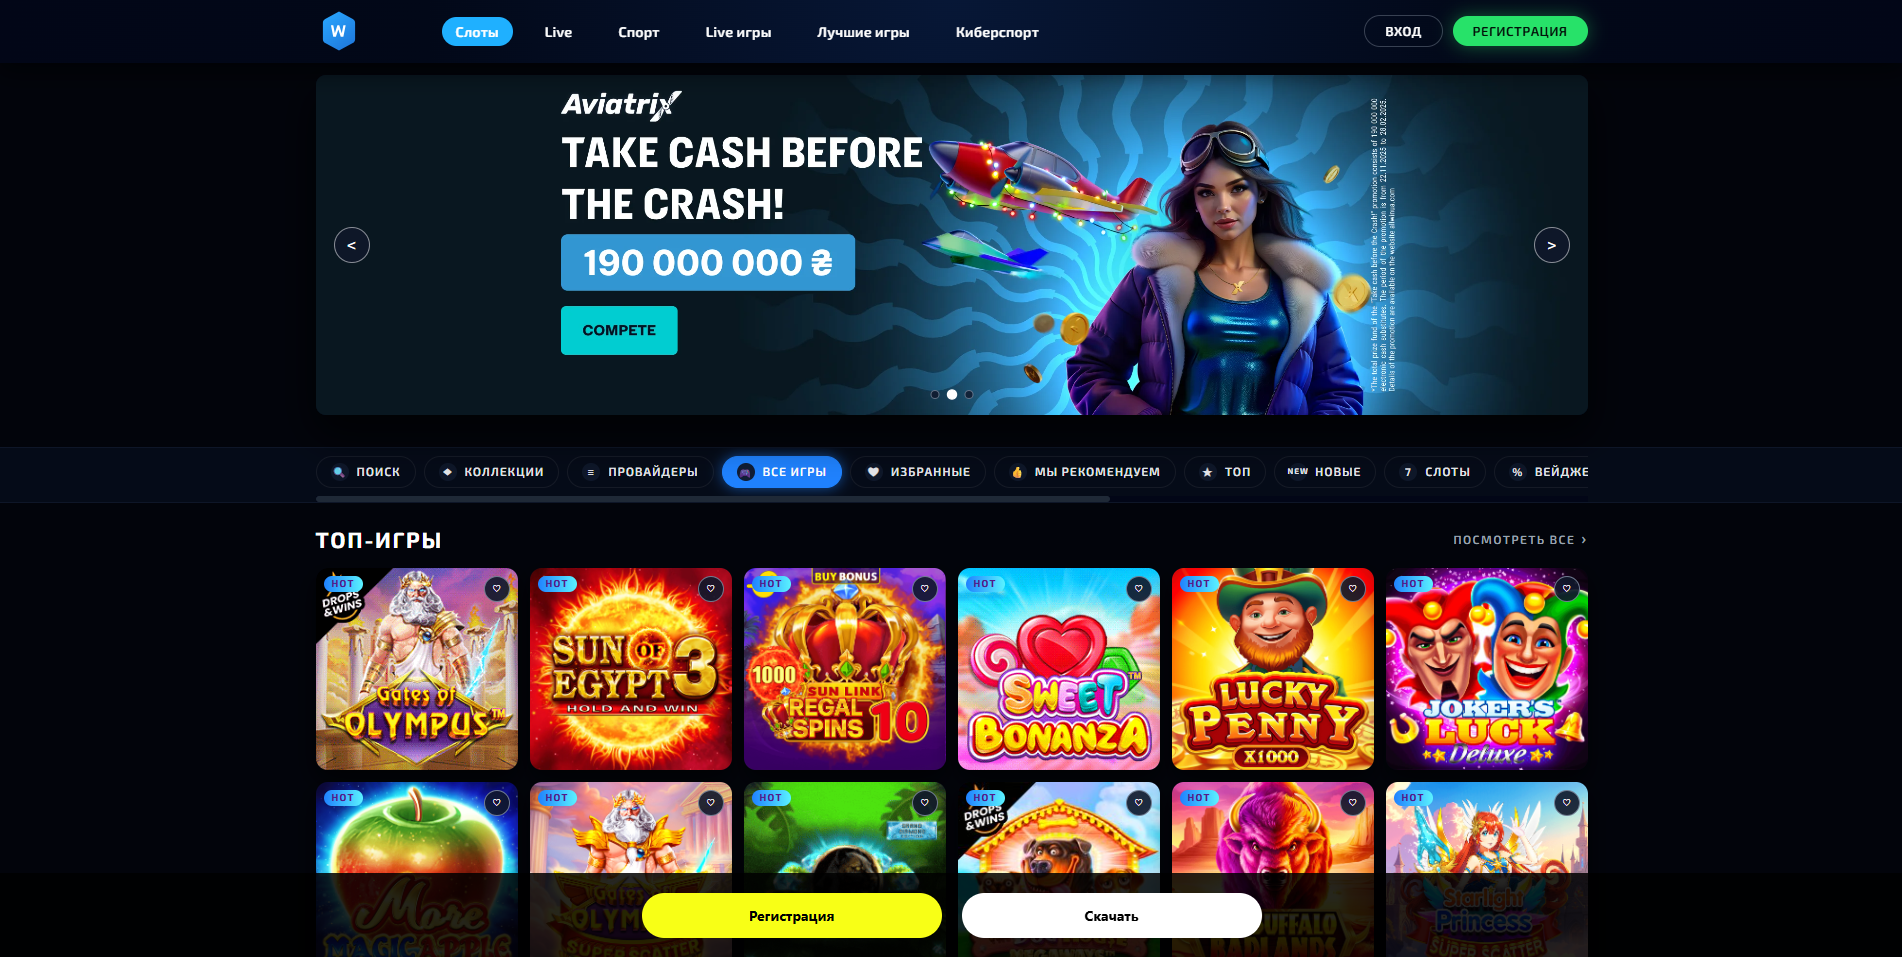Open the Коллекции category chip
The image size is (1902, 957).
(492, 472)
